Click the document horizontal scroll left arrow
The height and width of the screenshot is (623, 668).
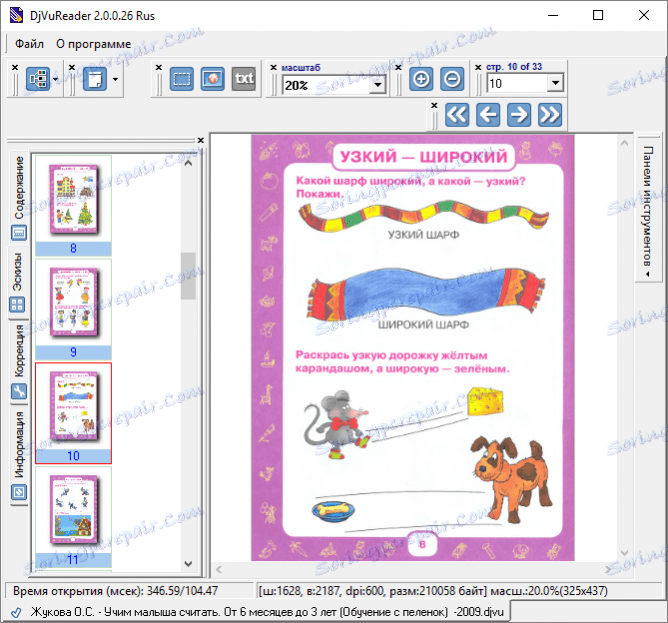pyautogui.click(x=219, y=569)
